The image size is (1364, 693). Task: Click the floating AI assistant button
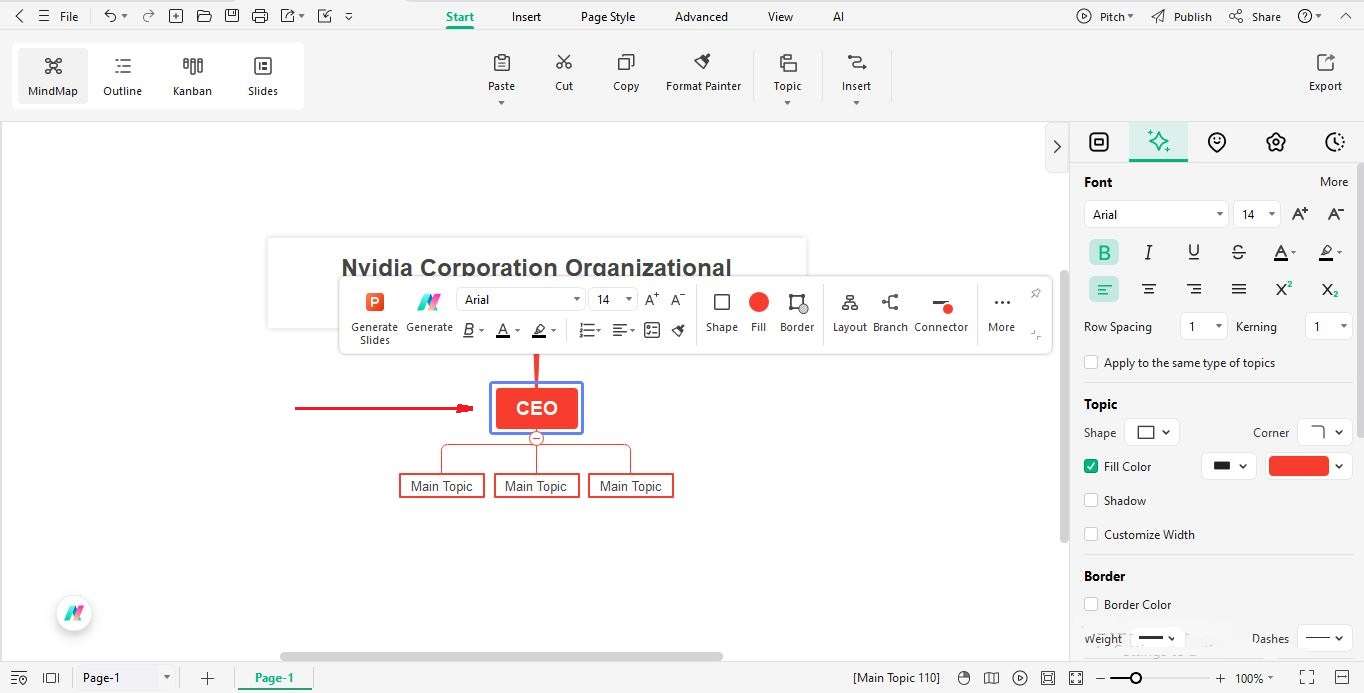click(x=74, y=613)
